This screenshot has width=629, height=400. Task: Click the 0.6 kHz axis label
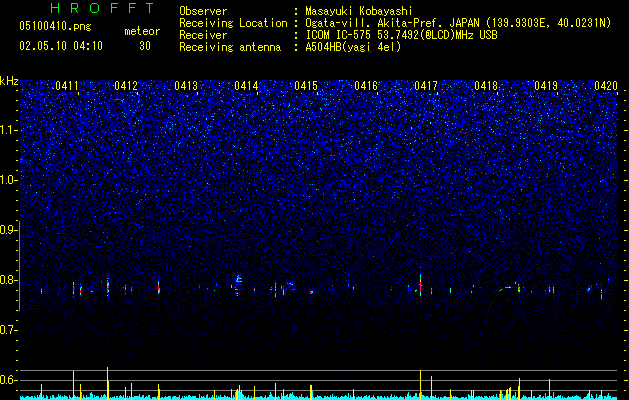point(8,380)
